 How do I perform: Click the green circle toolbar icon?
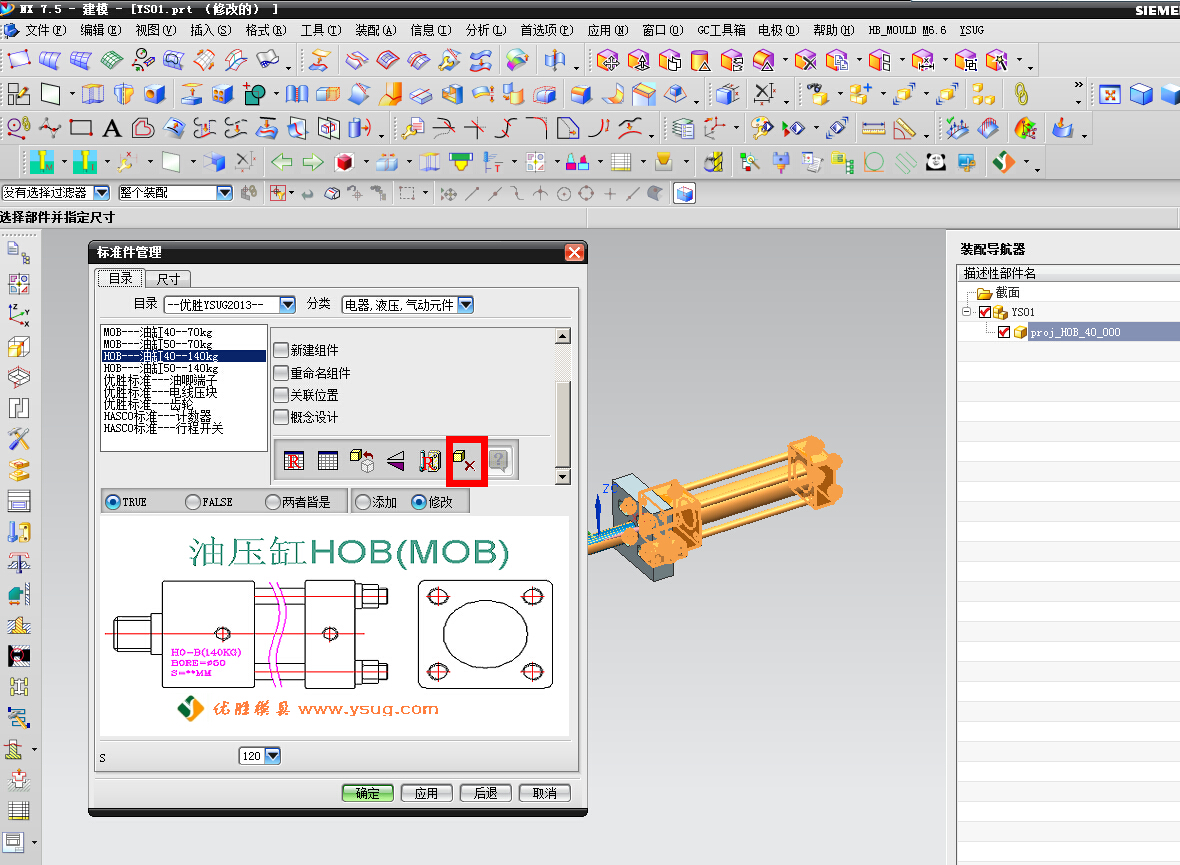(874, 162)
